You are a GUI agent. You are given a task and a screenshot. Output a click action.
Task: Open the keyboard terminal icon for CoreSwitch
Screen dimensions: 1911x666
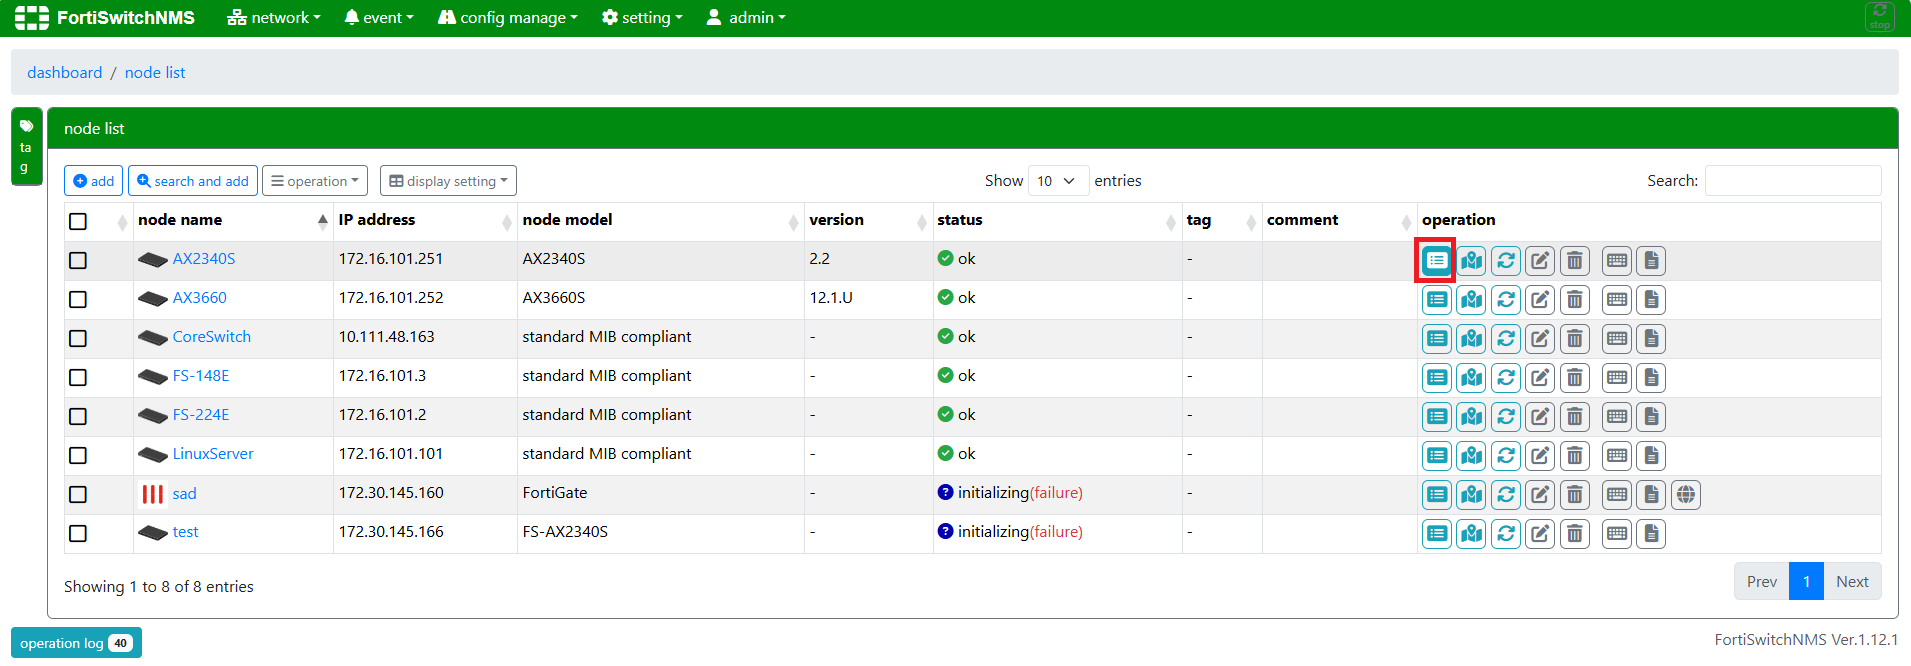(x=1617, y=339)
